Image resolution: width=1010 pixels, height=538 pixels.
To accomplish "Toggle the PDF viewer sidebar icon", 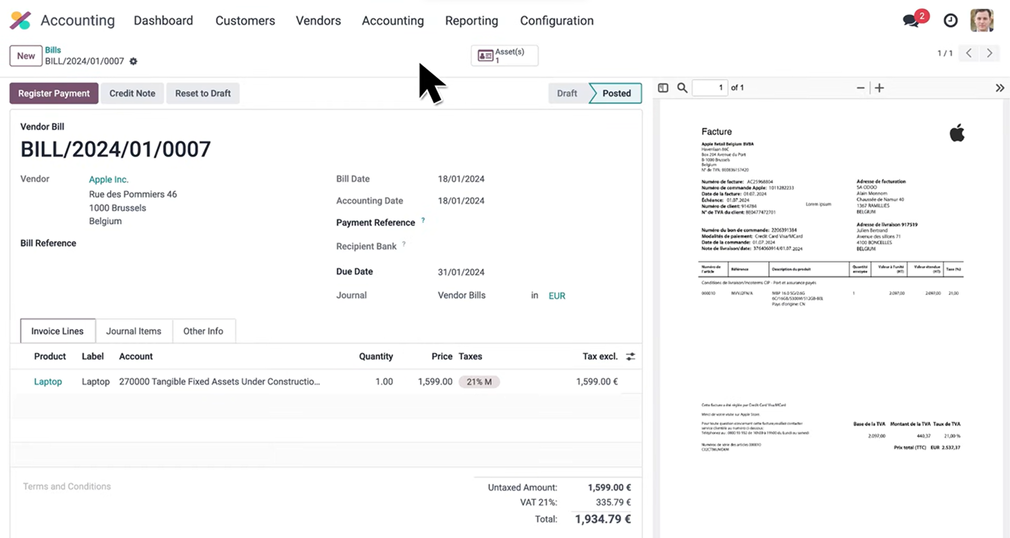I will coord(663,88).
